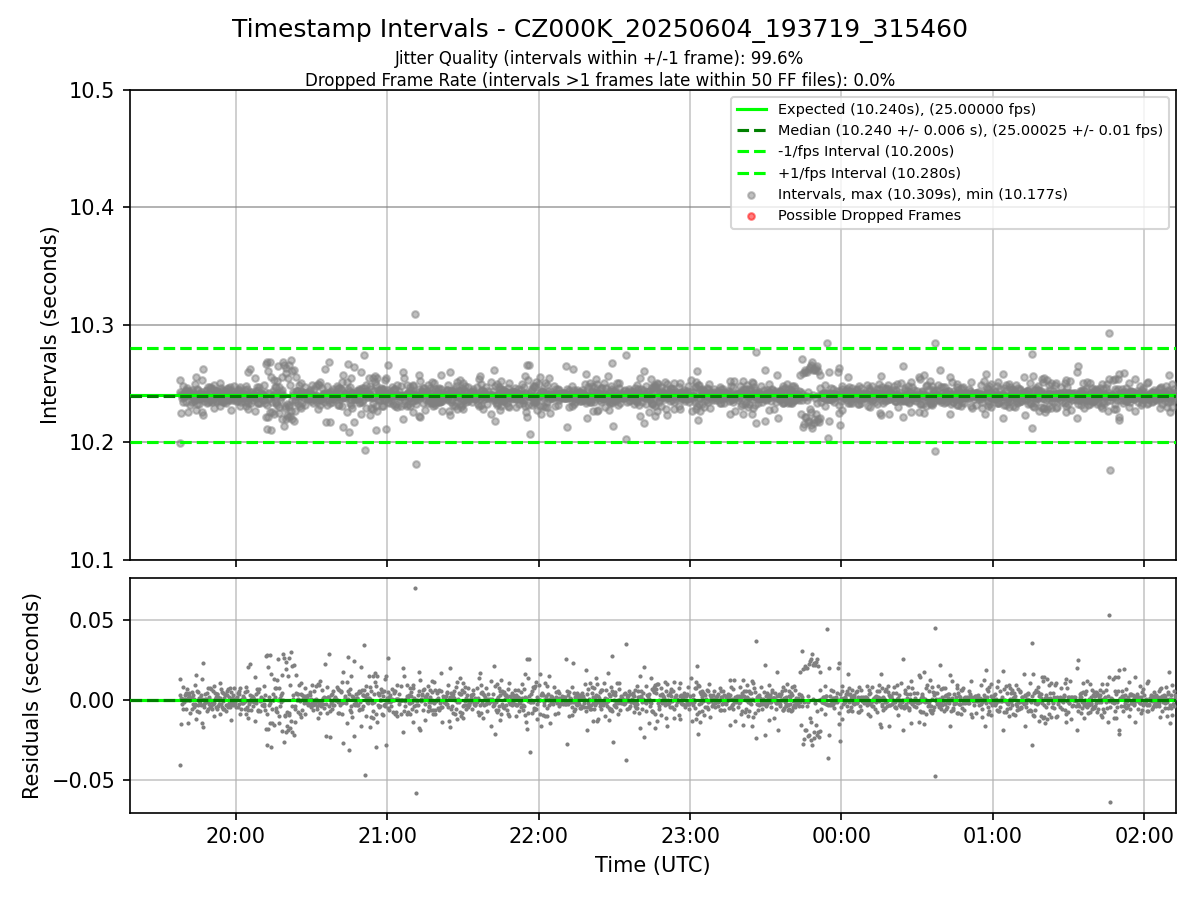This screenshot has width=1200, height=900.
Task: Click the red 'Possible Dropped Frames' legend marker
Action: 752,215
